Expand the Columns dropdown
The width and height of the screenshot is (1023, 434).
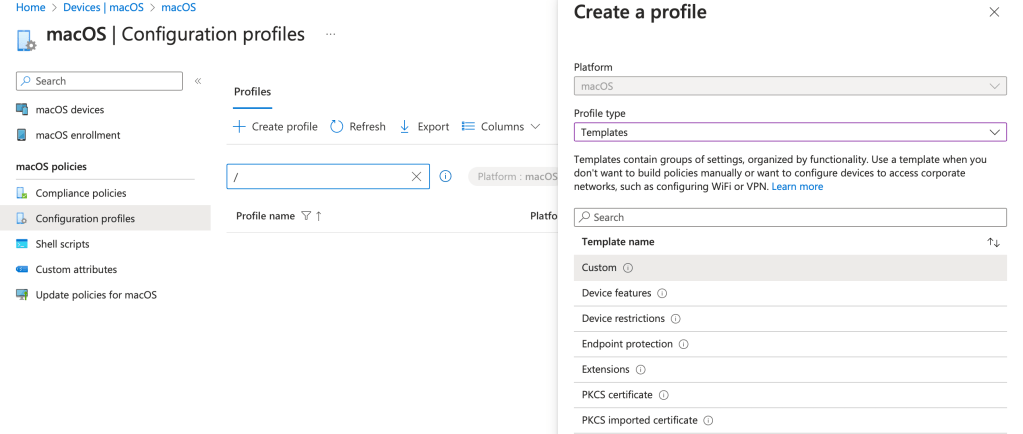501,127
